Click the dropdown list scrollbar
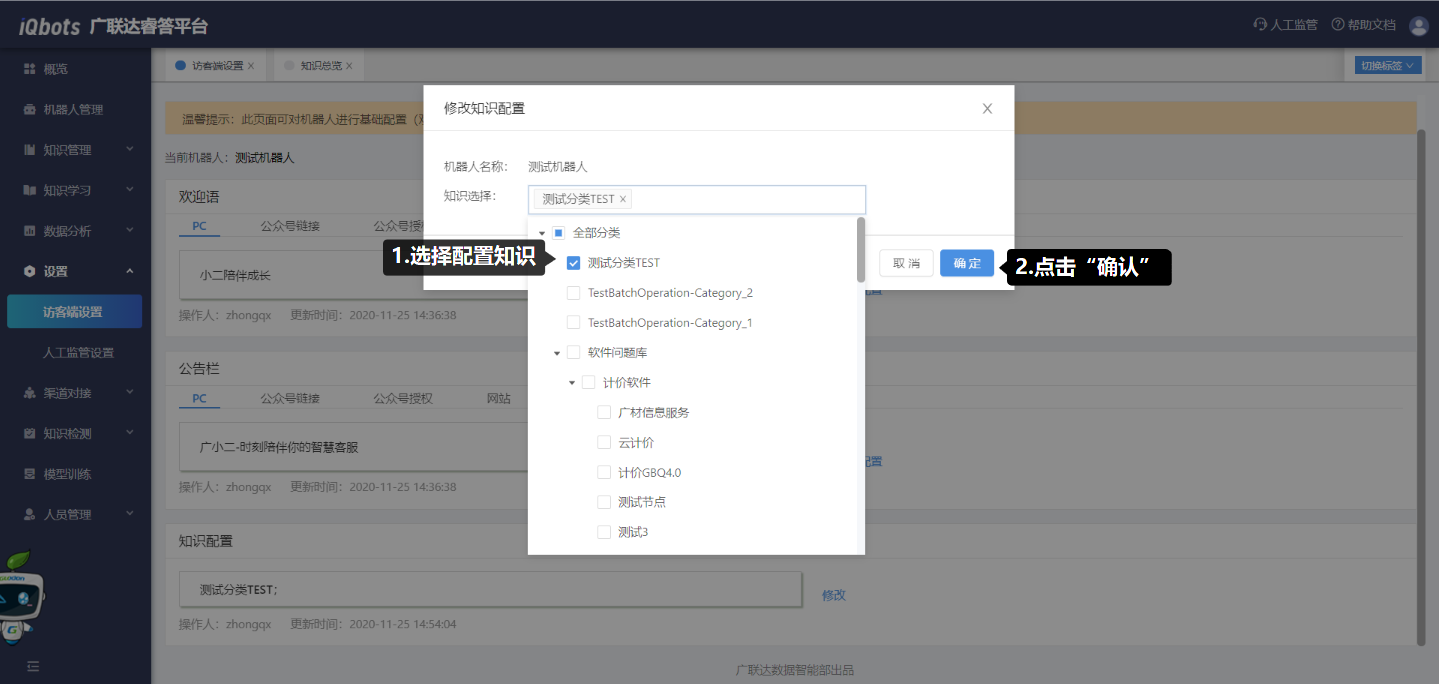This screenshot has width=1440, height=684. pyautogui.click(x=860, y=250)
